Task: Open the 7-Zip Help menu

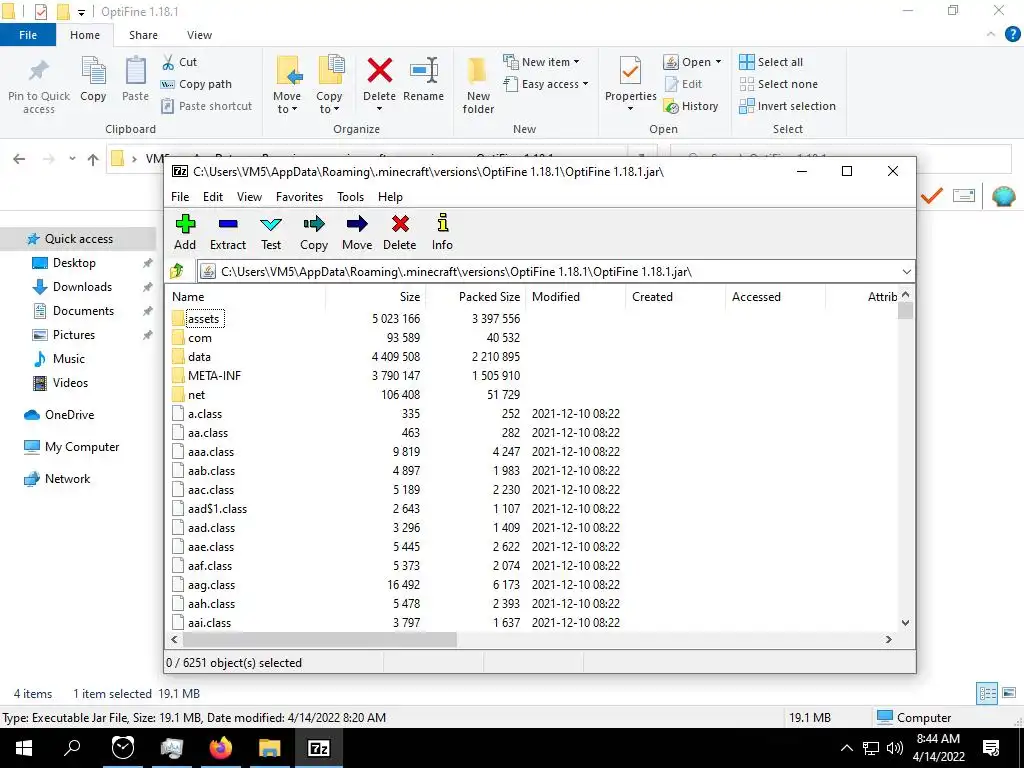Action: coord(391,197)
